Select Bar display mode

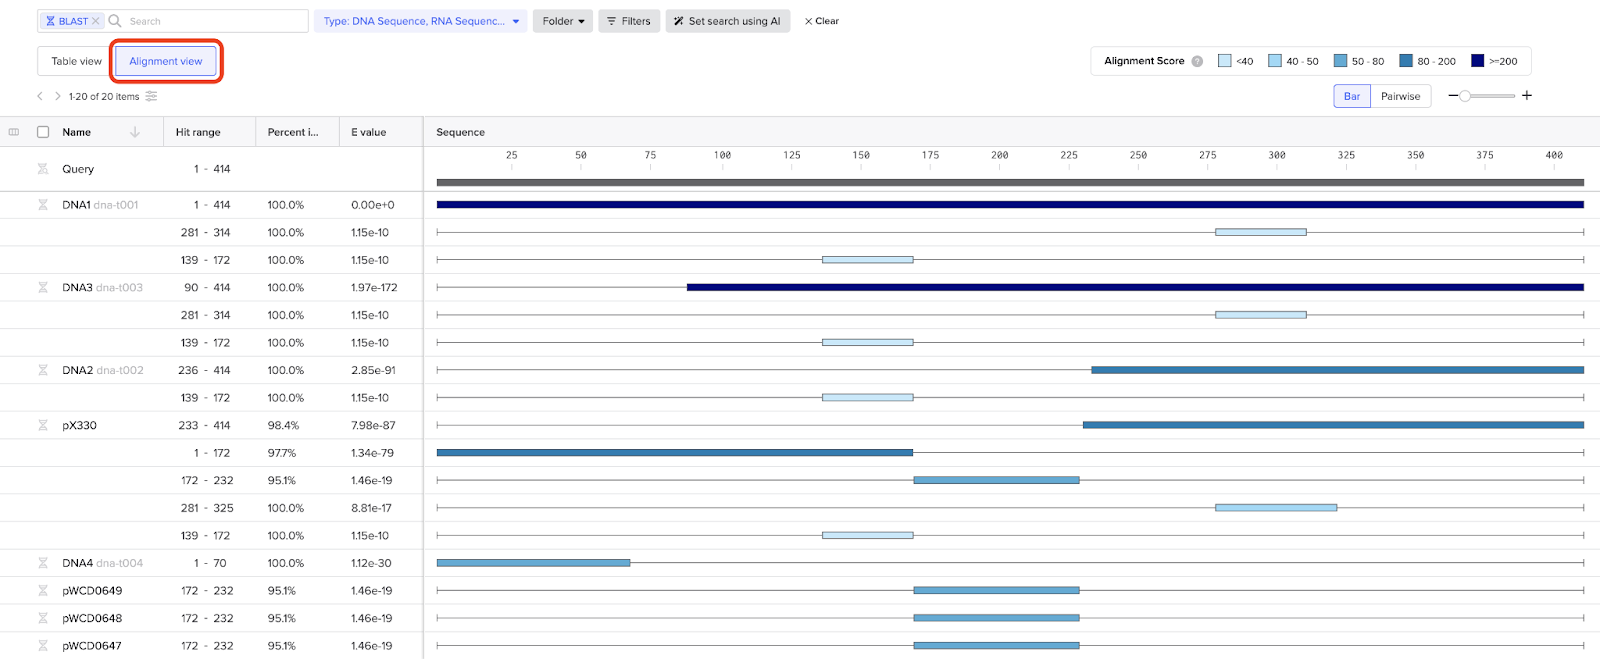point(1352,96)
